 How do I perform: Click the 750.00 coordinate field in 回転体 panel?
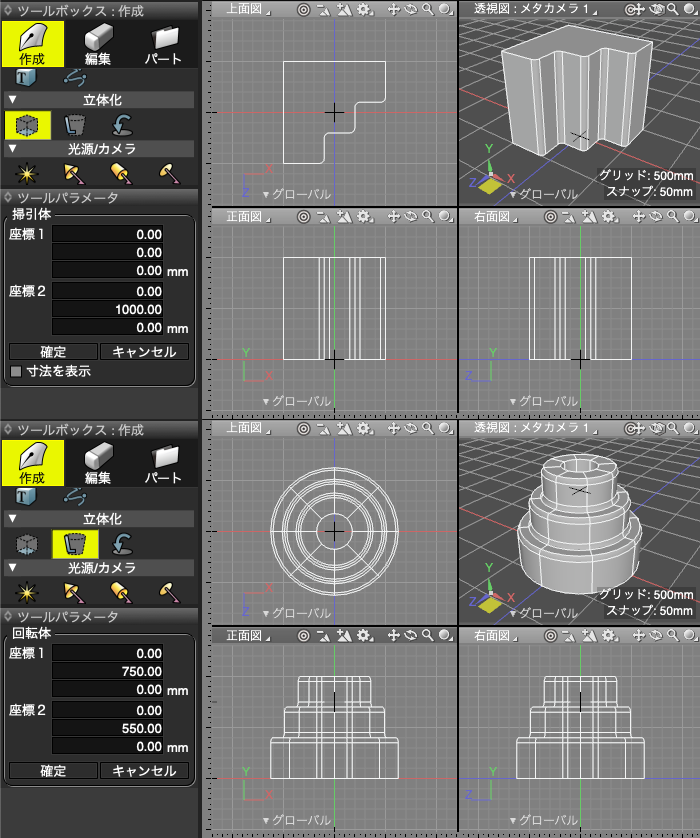(108, 671)
